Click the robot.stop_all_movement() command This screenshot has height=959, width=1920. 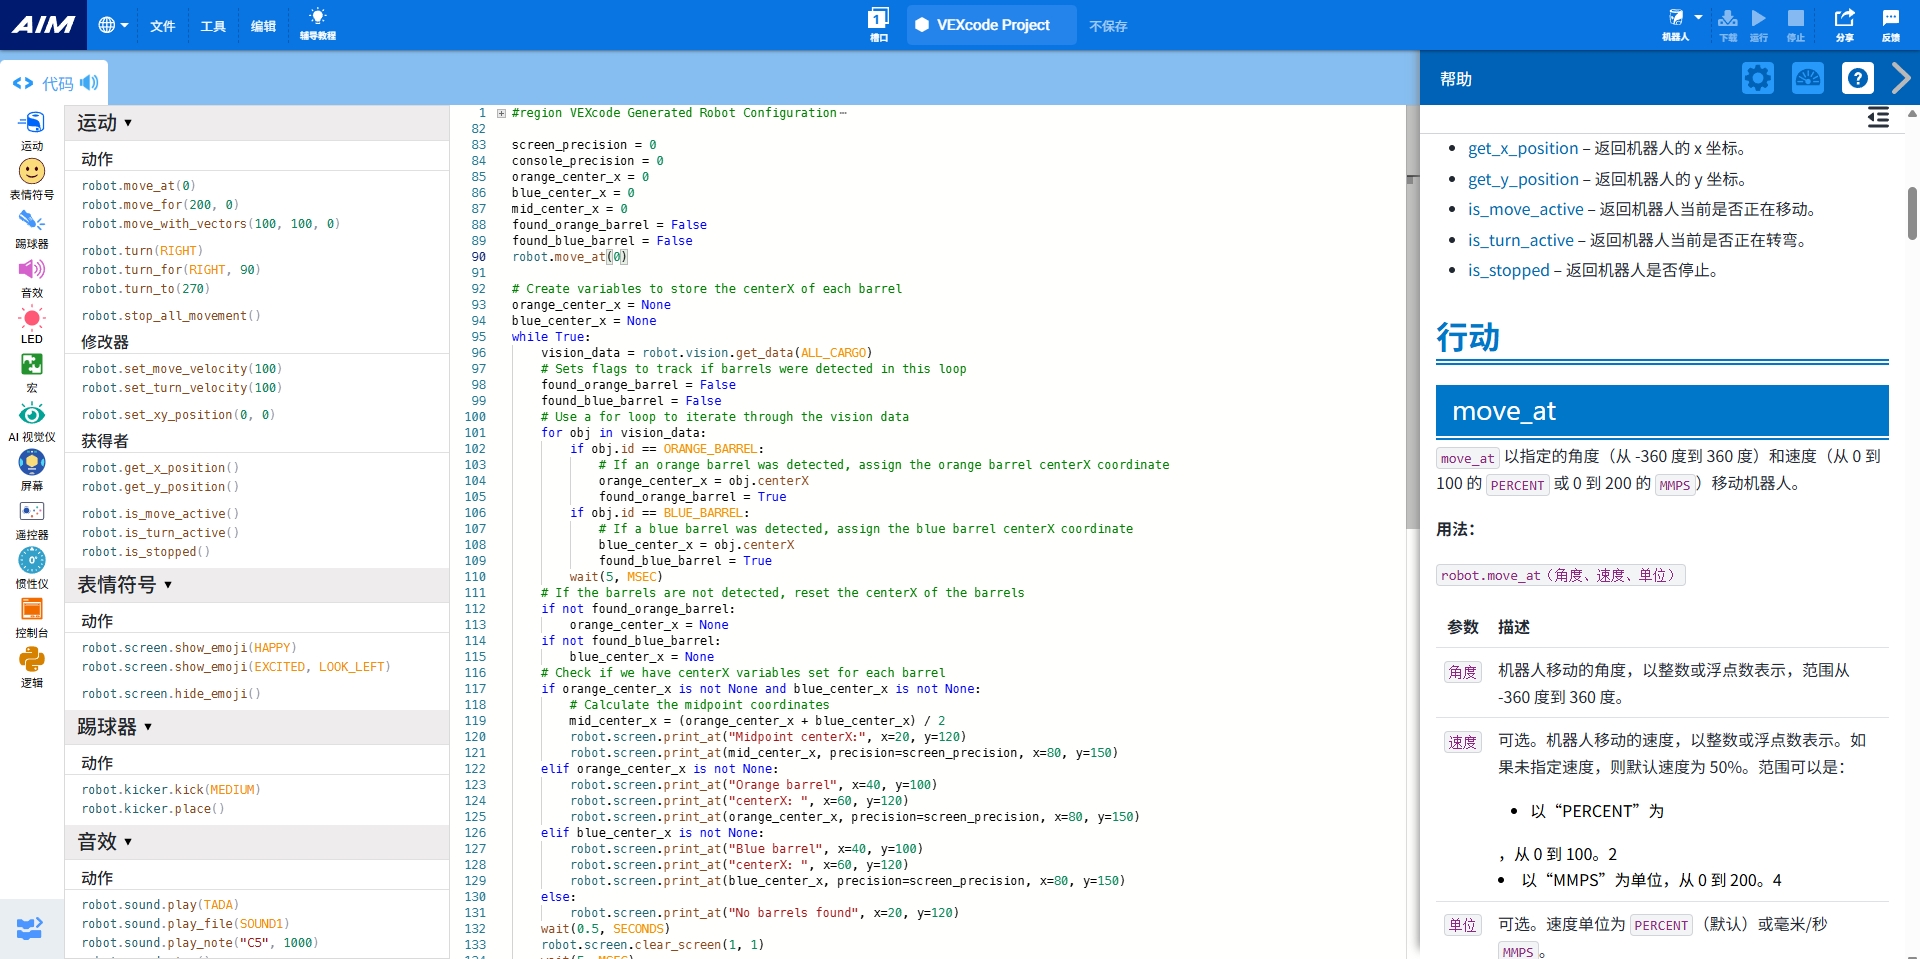[x=171, y=316]
